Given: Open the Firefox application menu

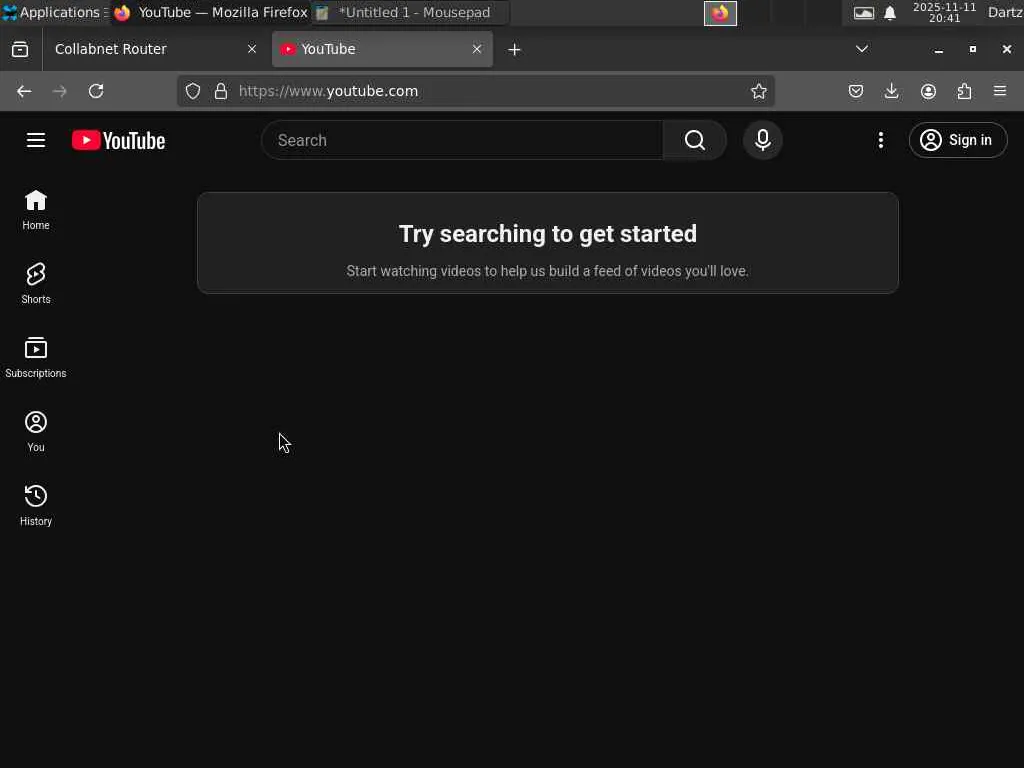Looking at the screenshot, I should click(1000, 91).
